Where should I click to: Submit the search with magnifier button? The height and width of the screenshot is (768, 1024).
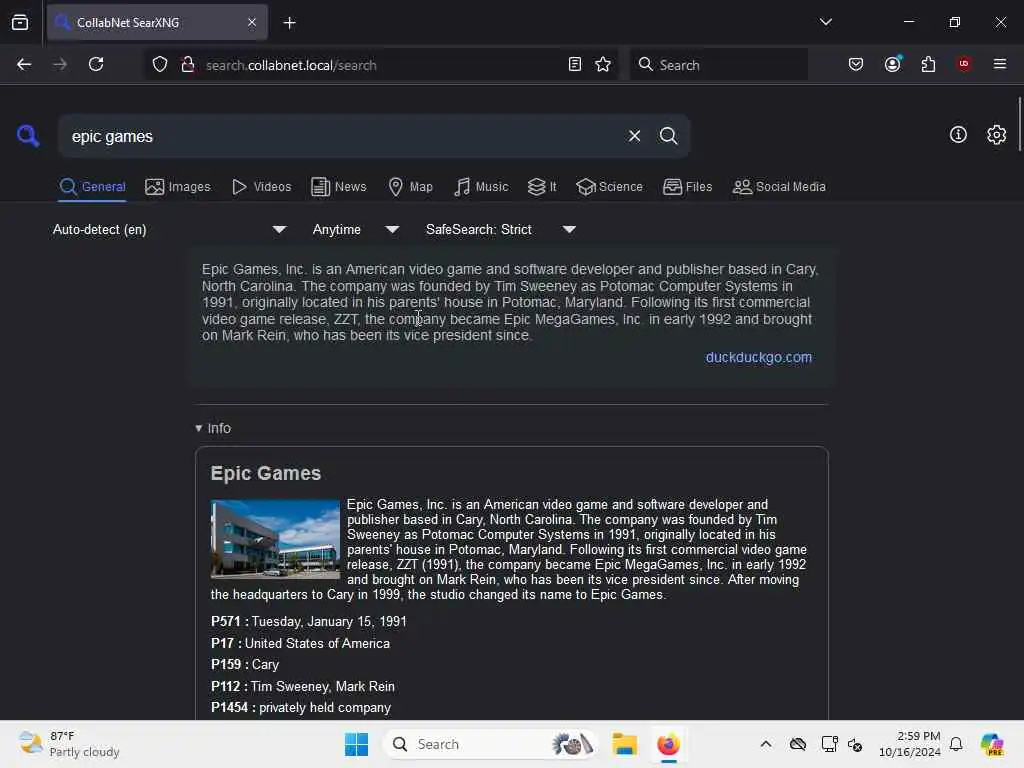668,136
